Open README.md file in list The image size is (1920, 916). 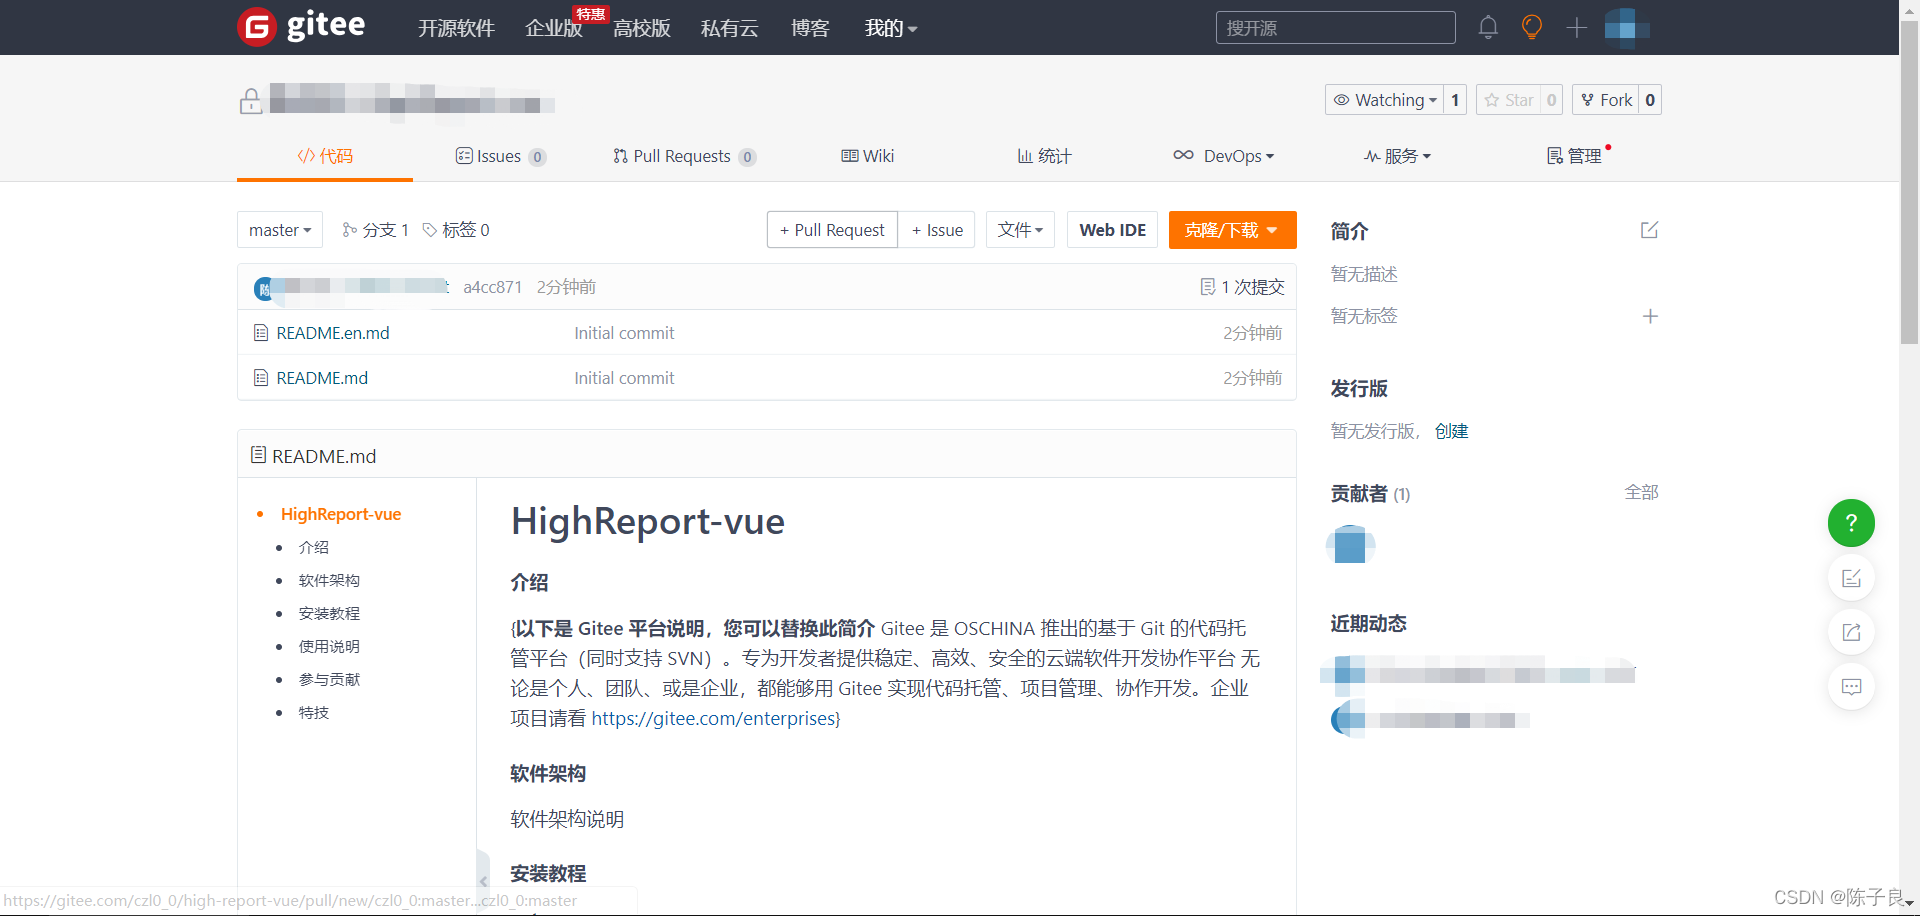pyautogui.click(x=322, y=378)
